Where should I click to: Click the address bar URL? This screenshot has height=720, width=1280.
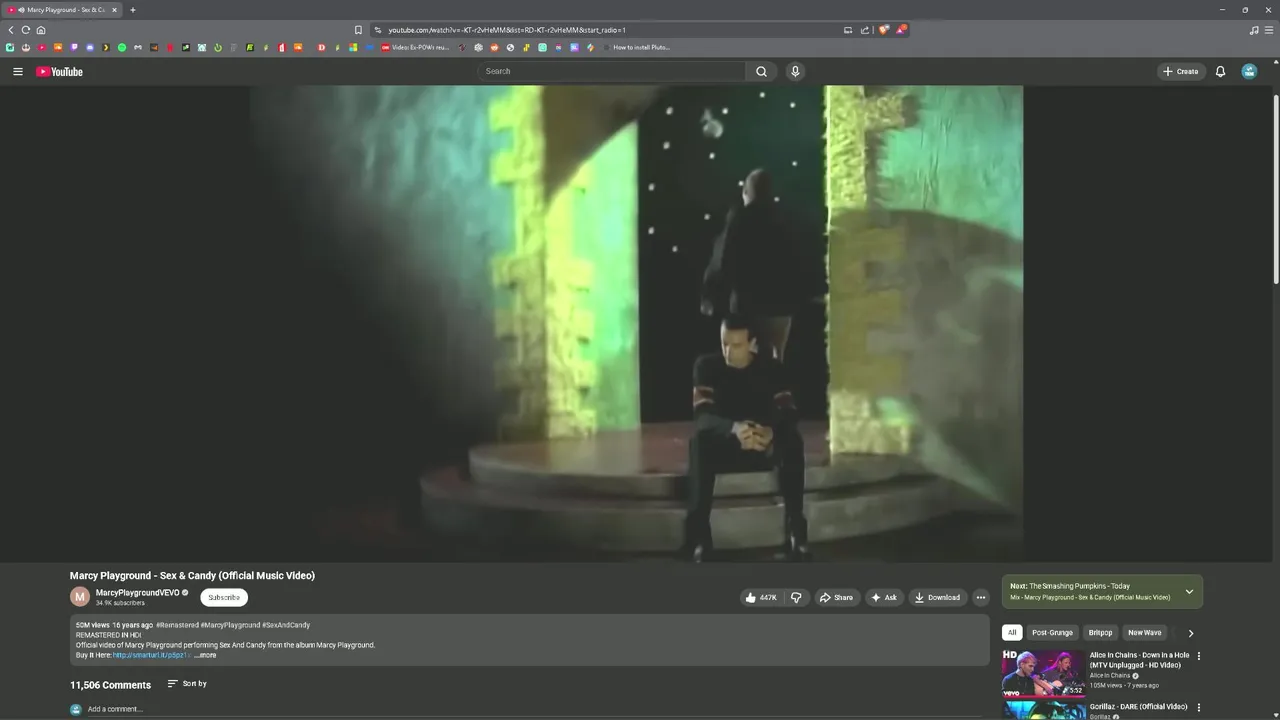(x=507, y=30)
